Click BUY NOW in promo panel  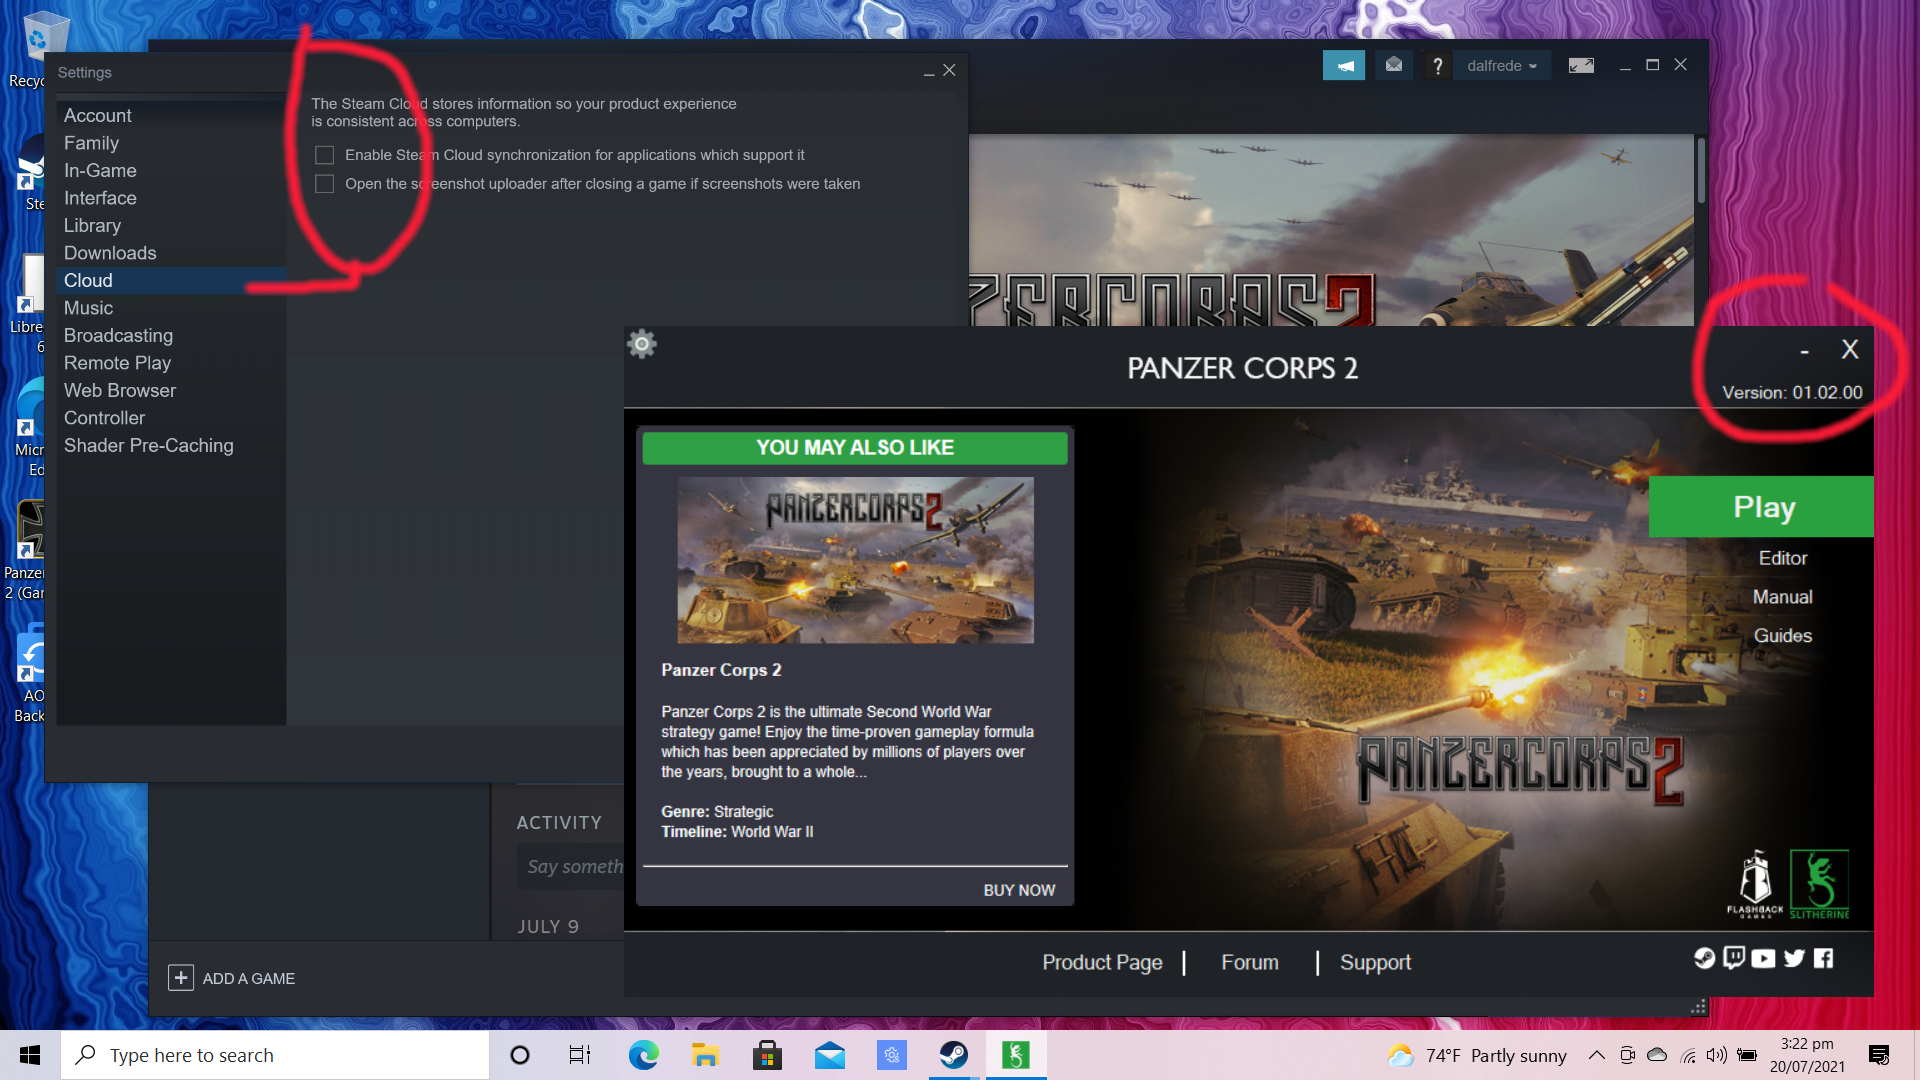pyautogui.click(x=1019, y=890)
